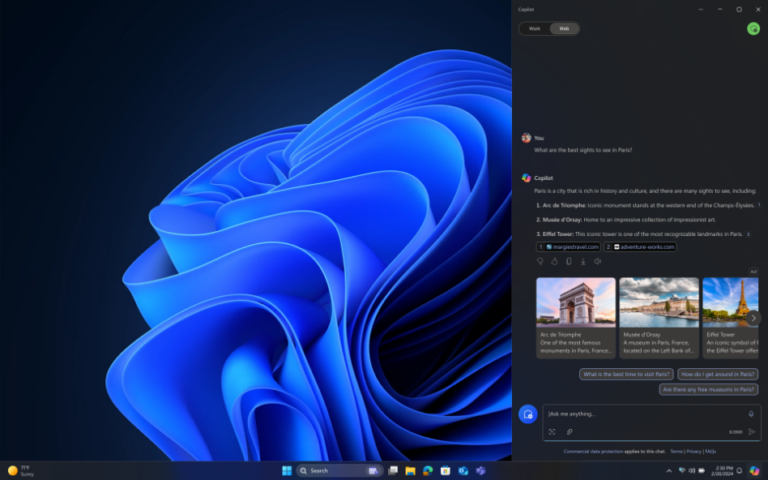Copy the Copilot response
This screenshot has width=768, height=480.
tap(568, 261)
